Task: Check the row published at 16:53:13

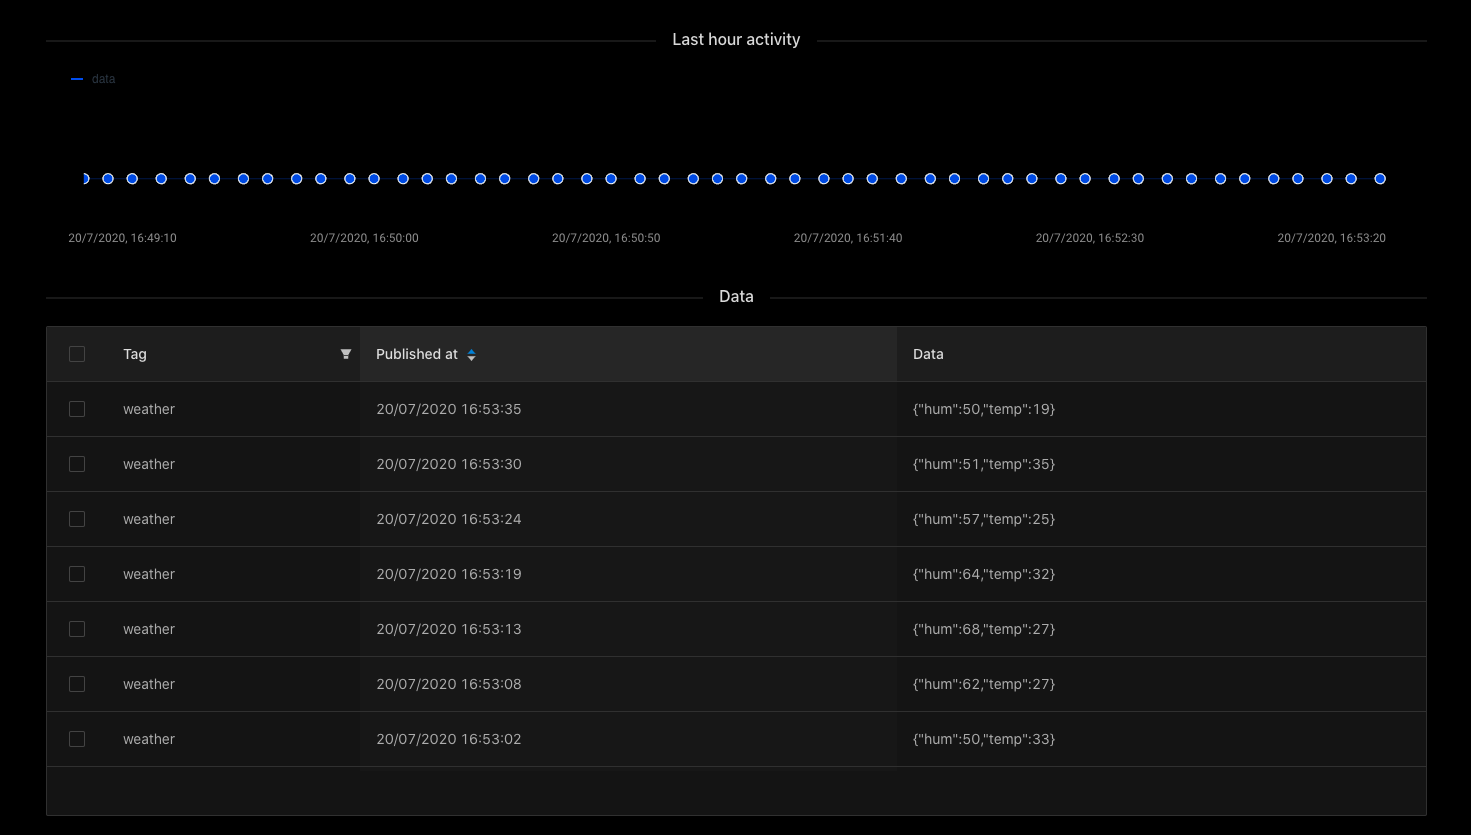Action: 77,629
